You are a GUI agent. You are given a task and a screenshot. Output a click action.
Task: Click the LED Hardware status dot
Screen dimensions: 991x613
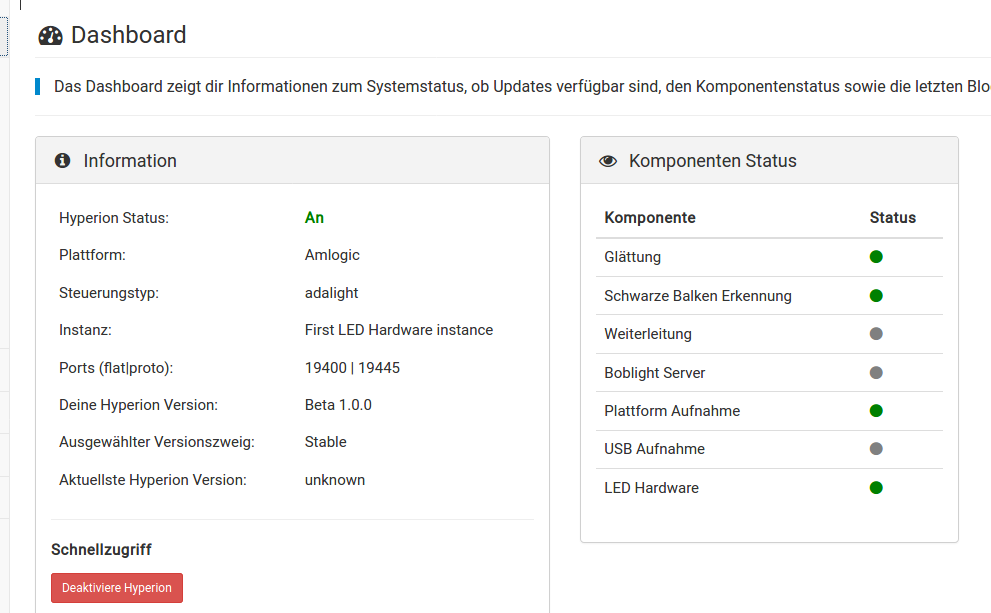(876, 488)
